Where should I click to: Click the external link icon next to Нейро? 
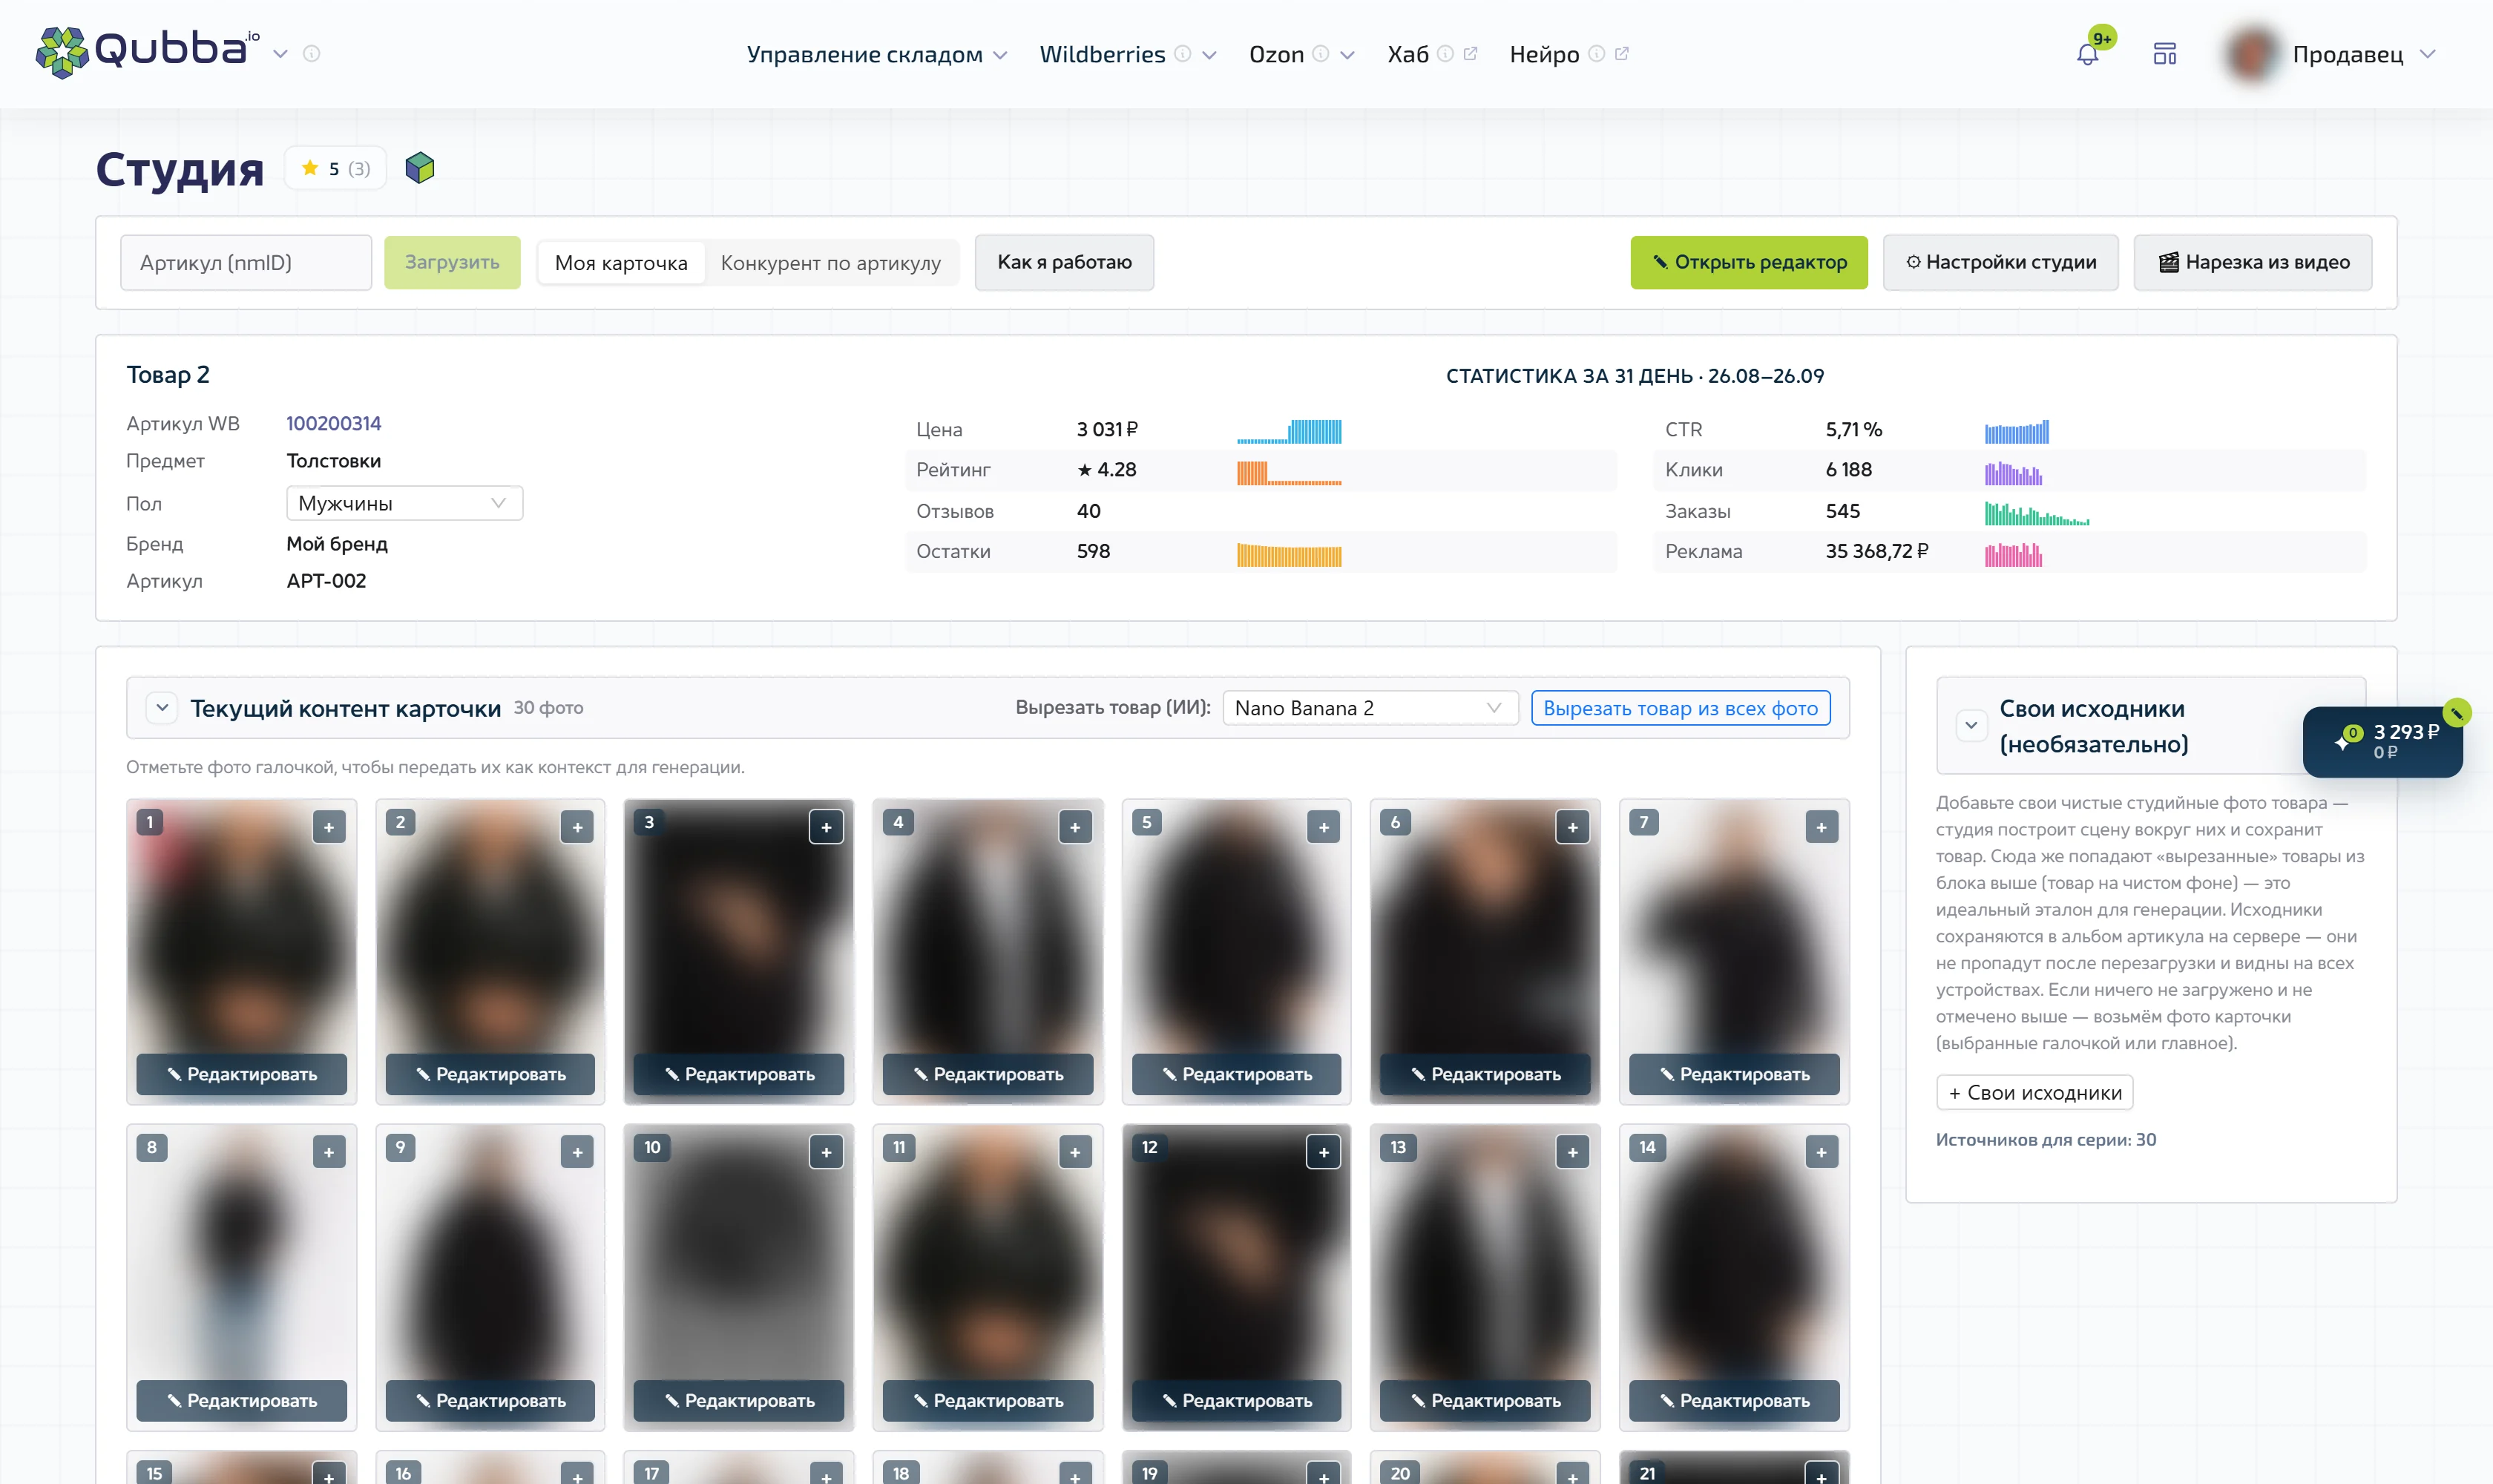point(1621,54)
